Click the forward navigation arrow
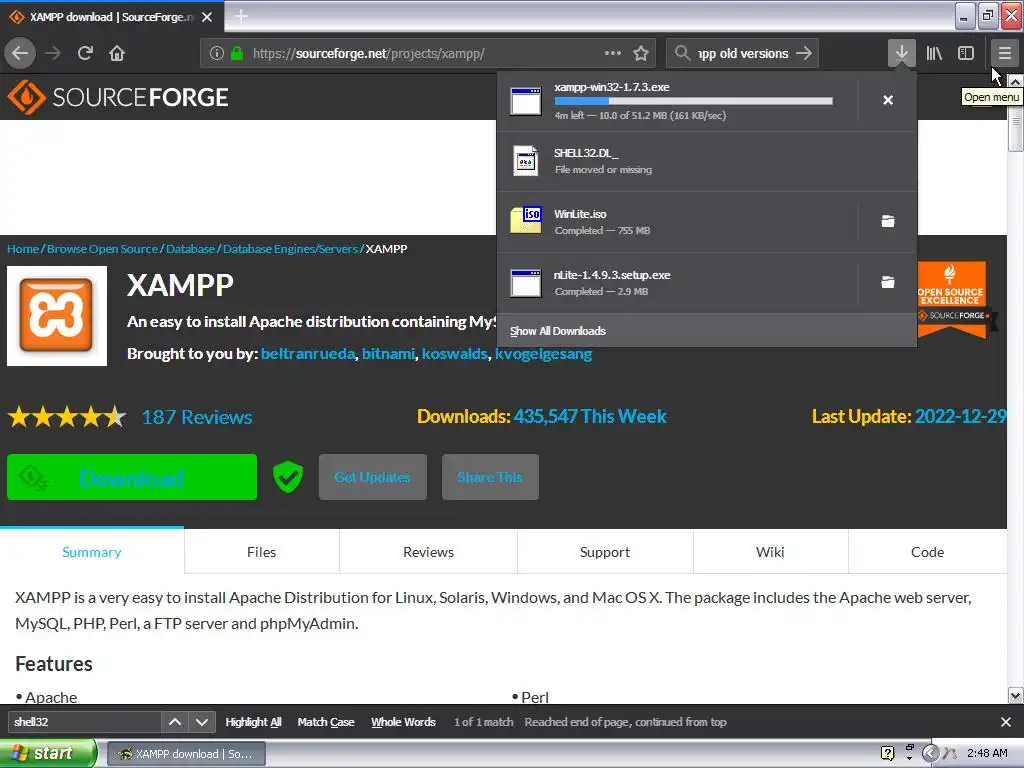 point(53,53)
